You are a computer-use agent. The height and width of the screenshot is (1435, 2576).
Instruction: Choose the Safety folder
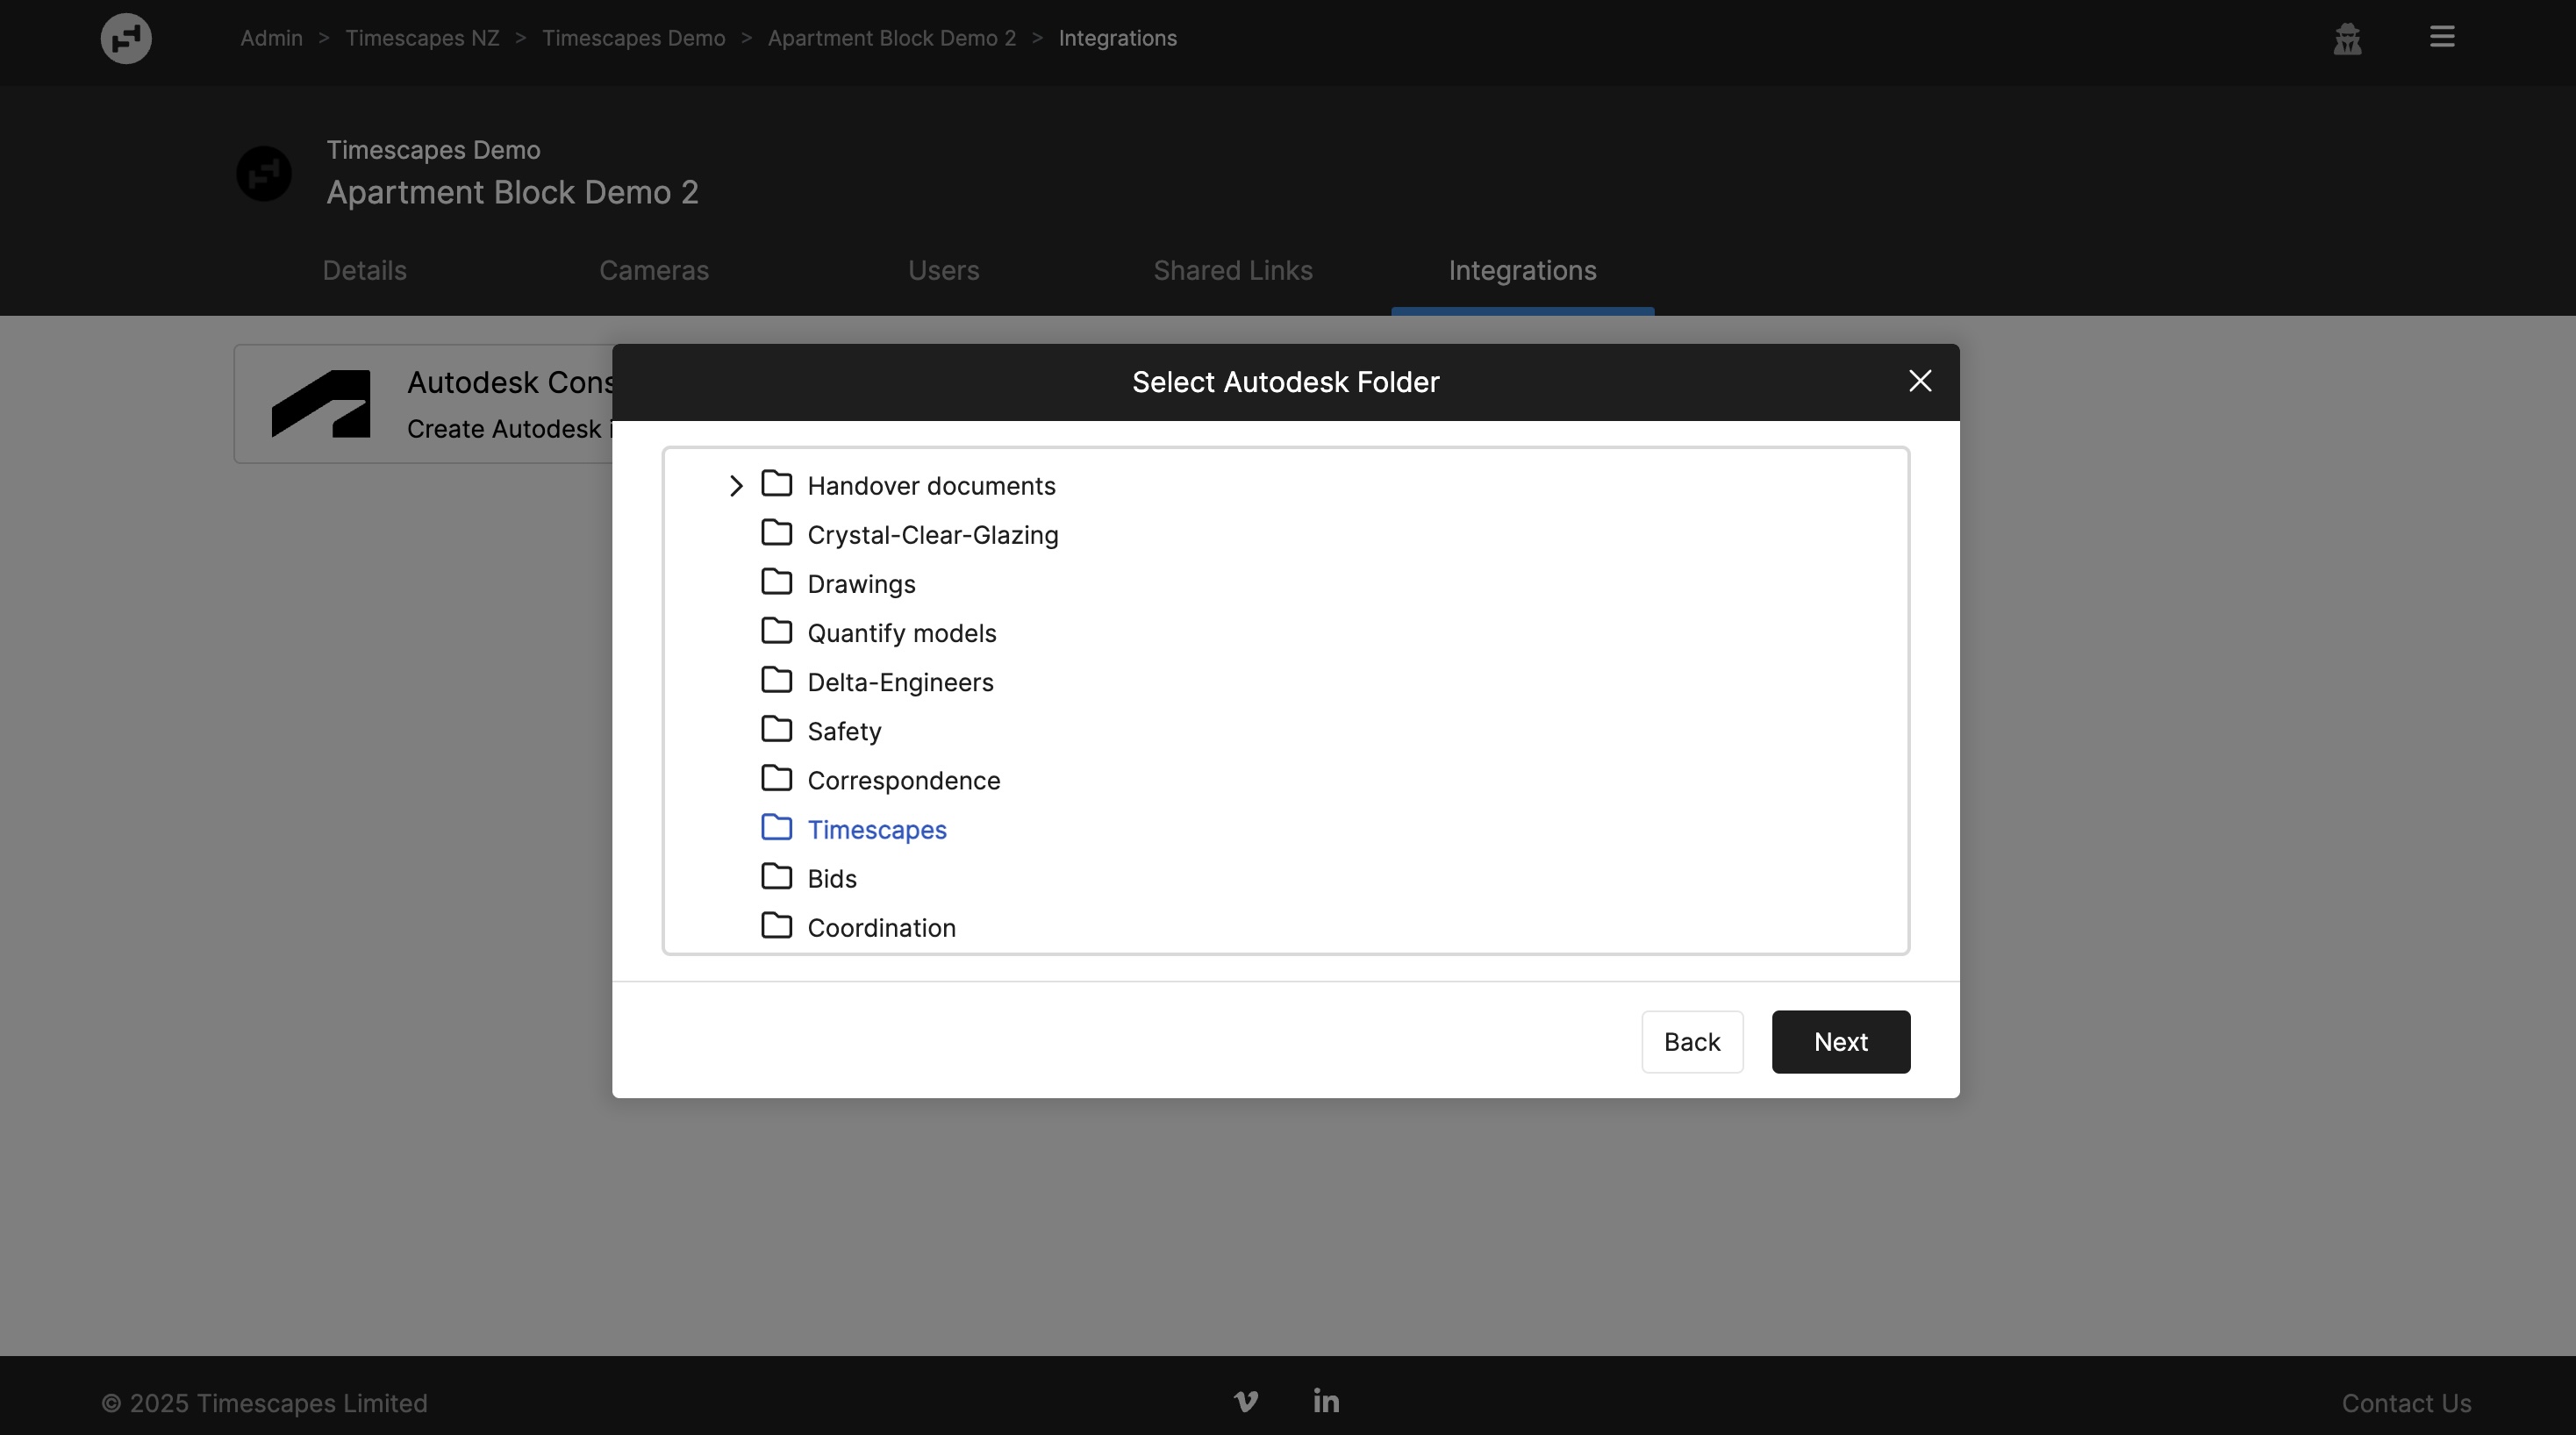click(844, 731)
